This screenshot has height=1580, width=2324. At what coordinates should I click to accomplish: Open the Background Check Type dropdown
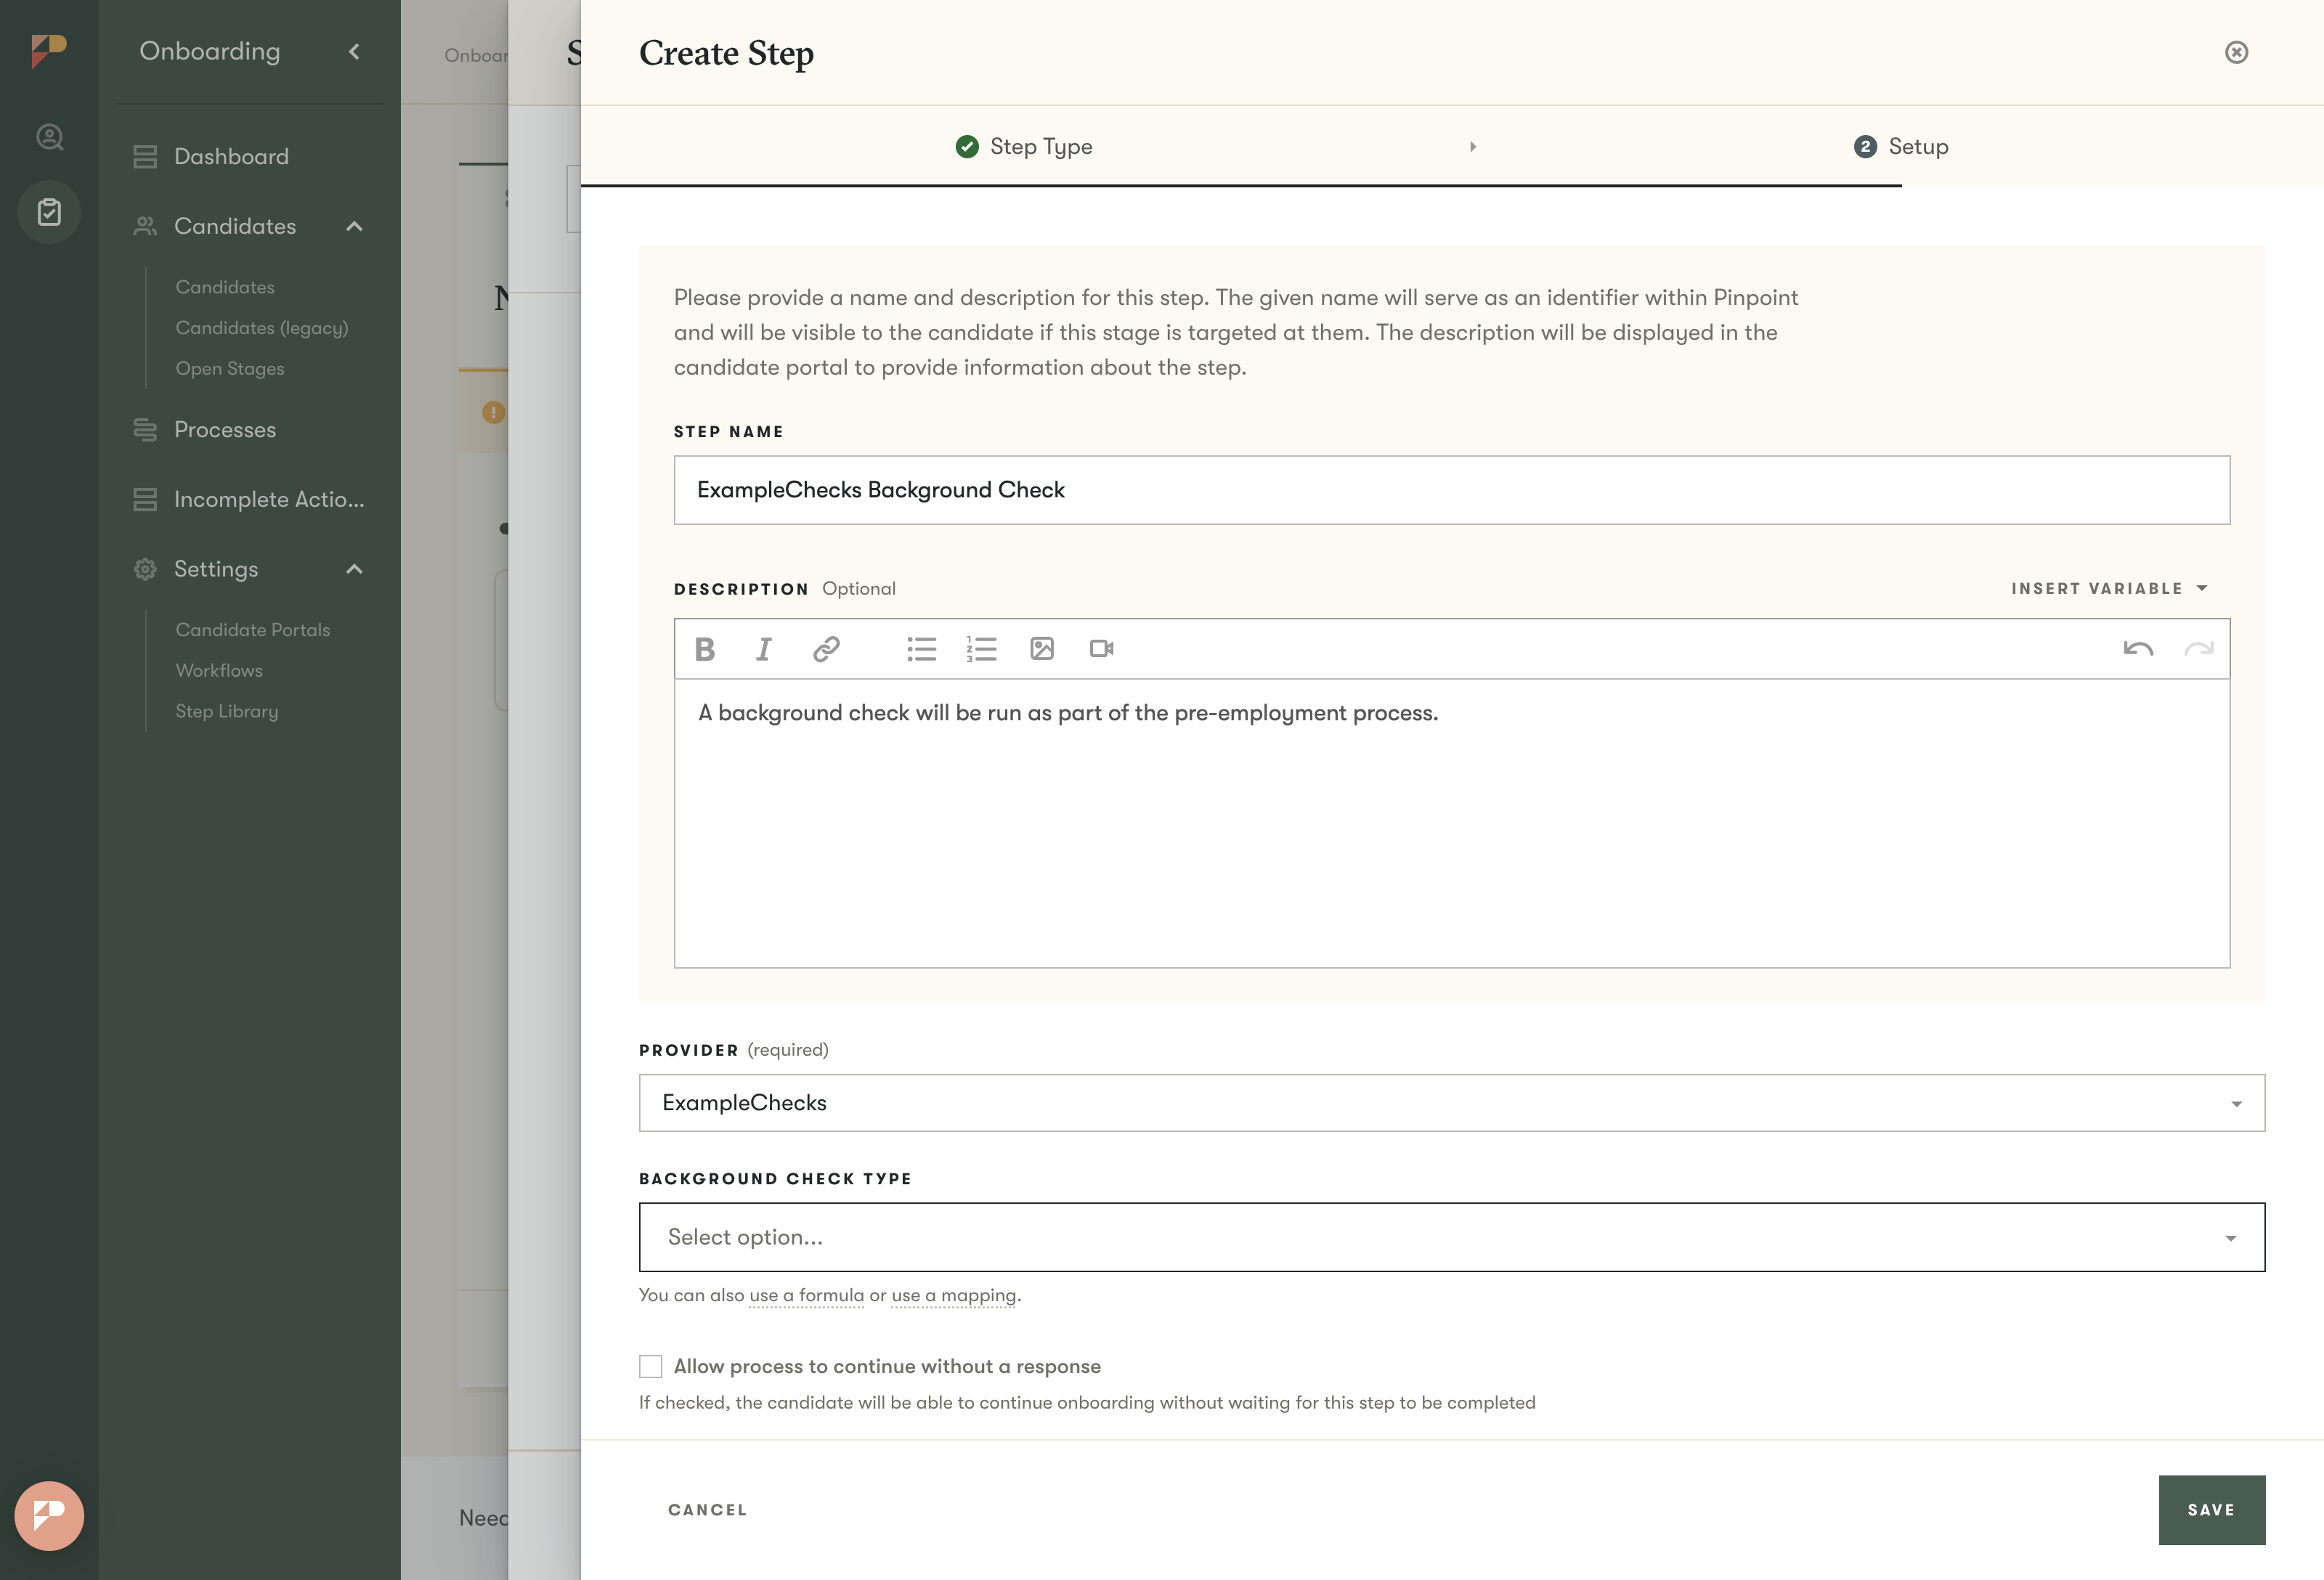(x=1451, y=1237)
